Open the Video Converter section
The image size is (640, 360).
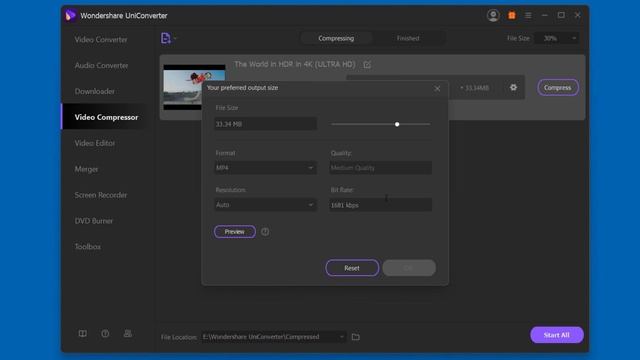point(101,40)
